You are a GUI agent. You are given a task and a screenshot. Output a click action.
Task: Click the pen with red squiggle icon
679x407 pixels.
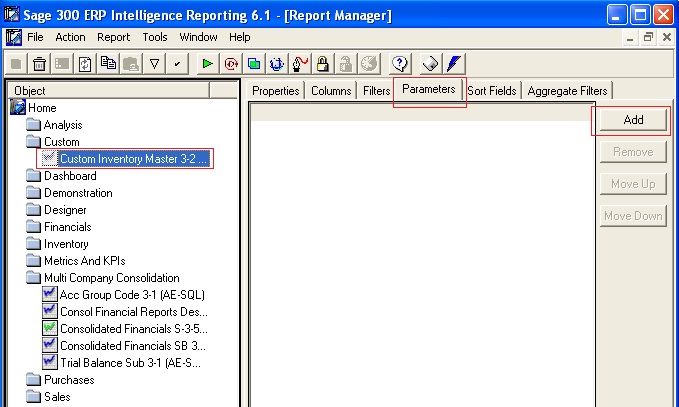pyautogui.click(x=300, y=64)
